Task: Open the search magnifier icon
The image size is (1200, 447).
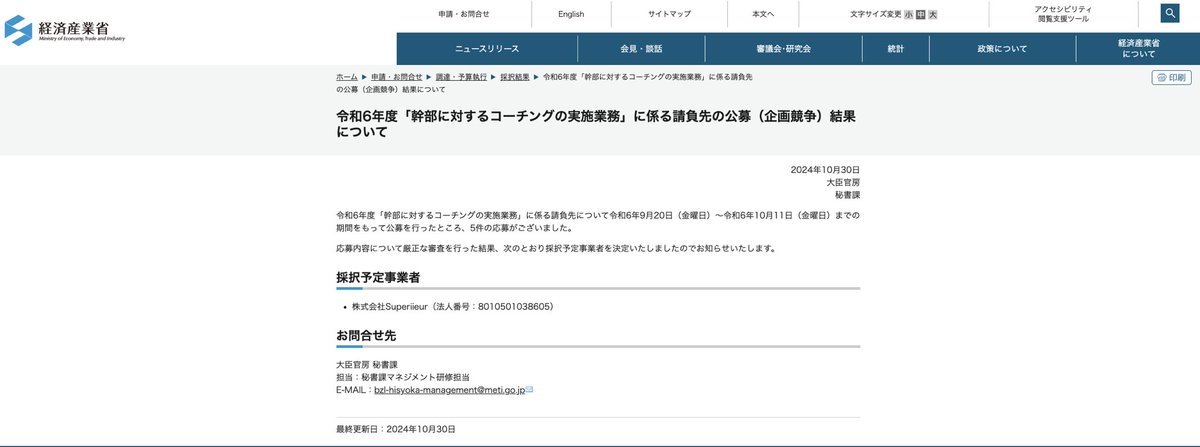Action: (1171, 13)
